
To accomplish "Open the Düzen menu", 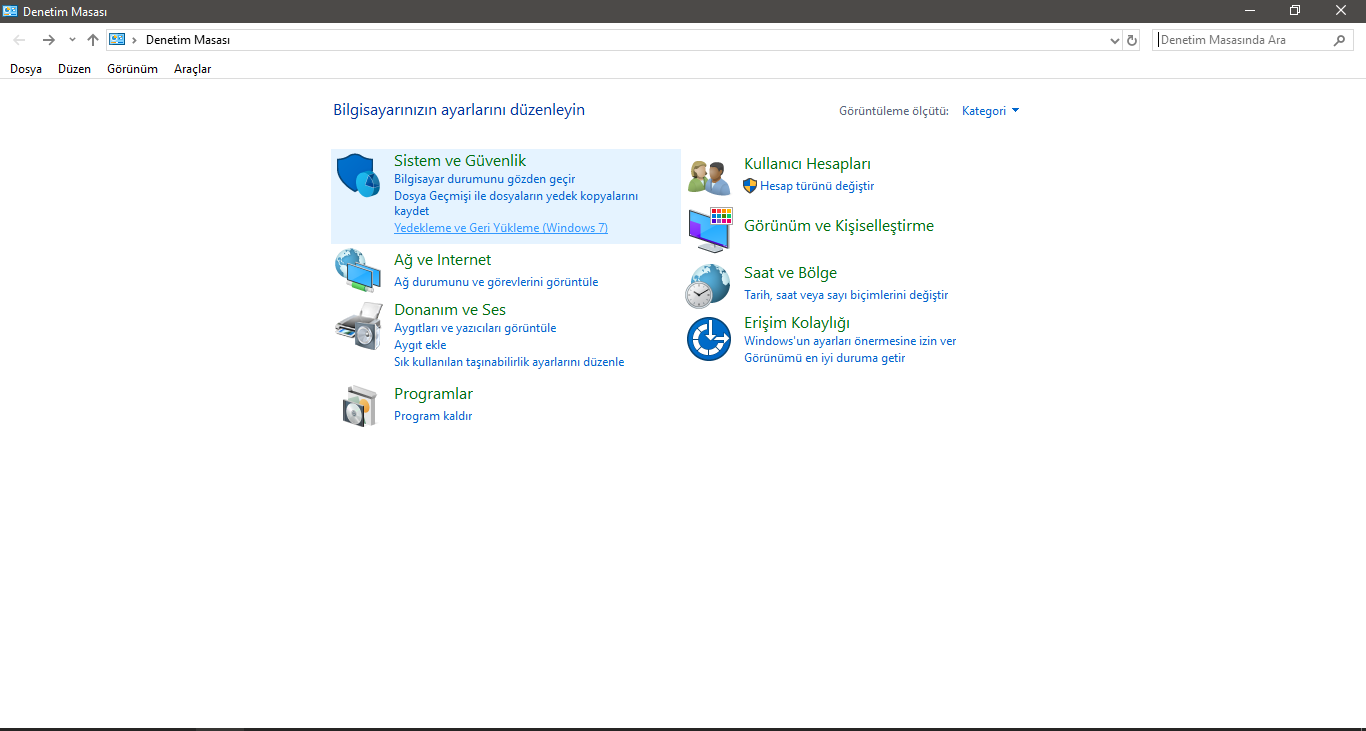I will 74,69.
